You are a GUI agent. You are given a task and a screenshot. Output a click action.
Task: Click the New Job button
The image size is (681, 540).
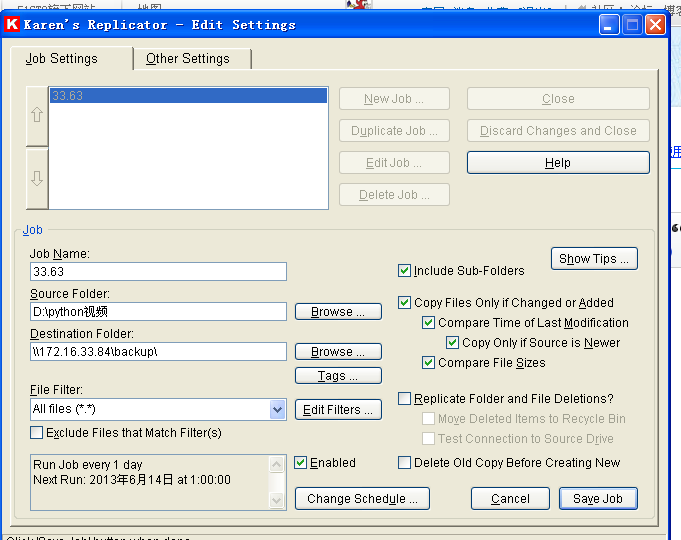(394, 99)
